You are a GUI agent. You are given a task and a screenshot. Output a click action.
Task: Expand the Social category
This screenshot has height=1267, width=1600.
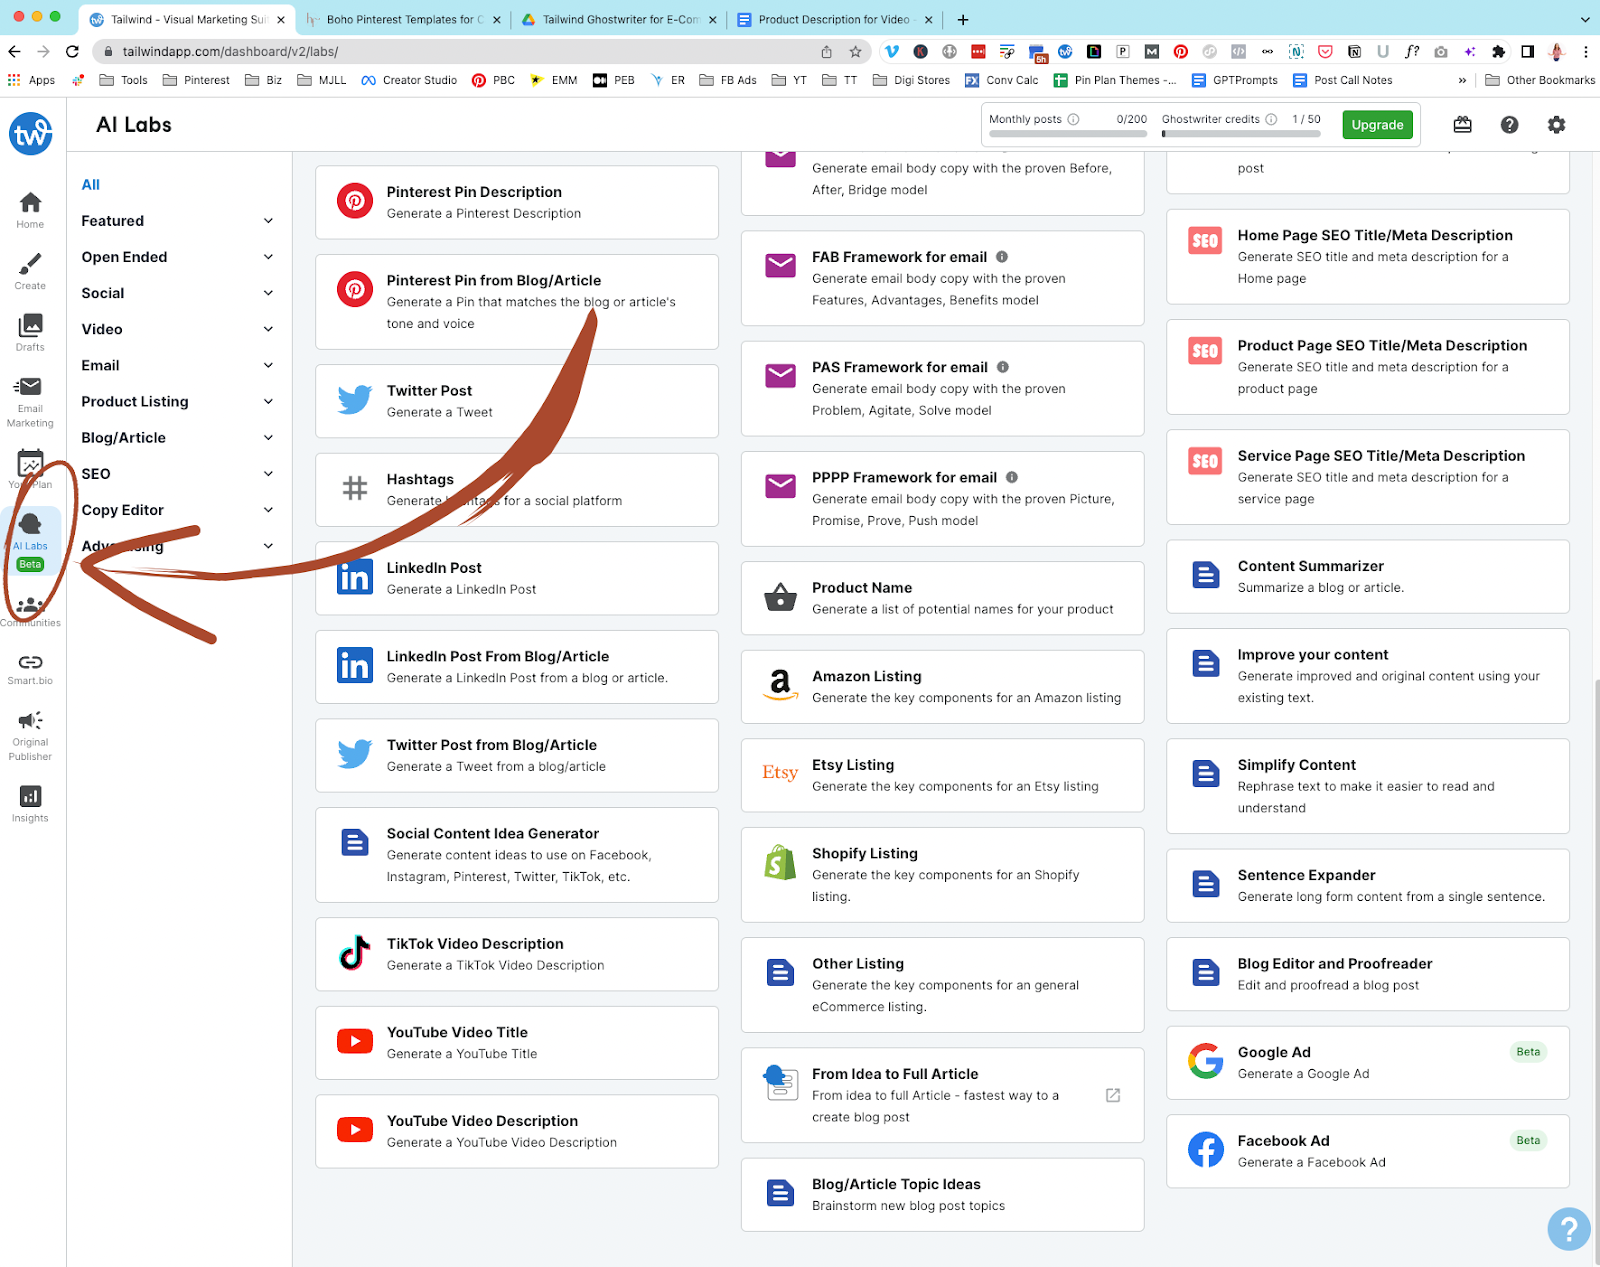point(178,293)
